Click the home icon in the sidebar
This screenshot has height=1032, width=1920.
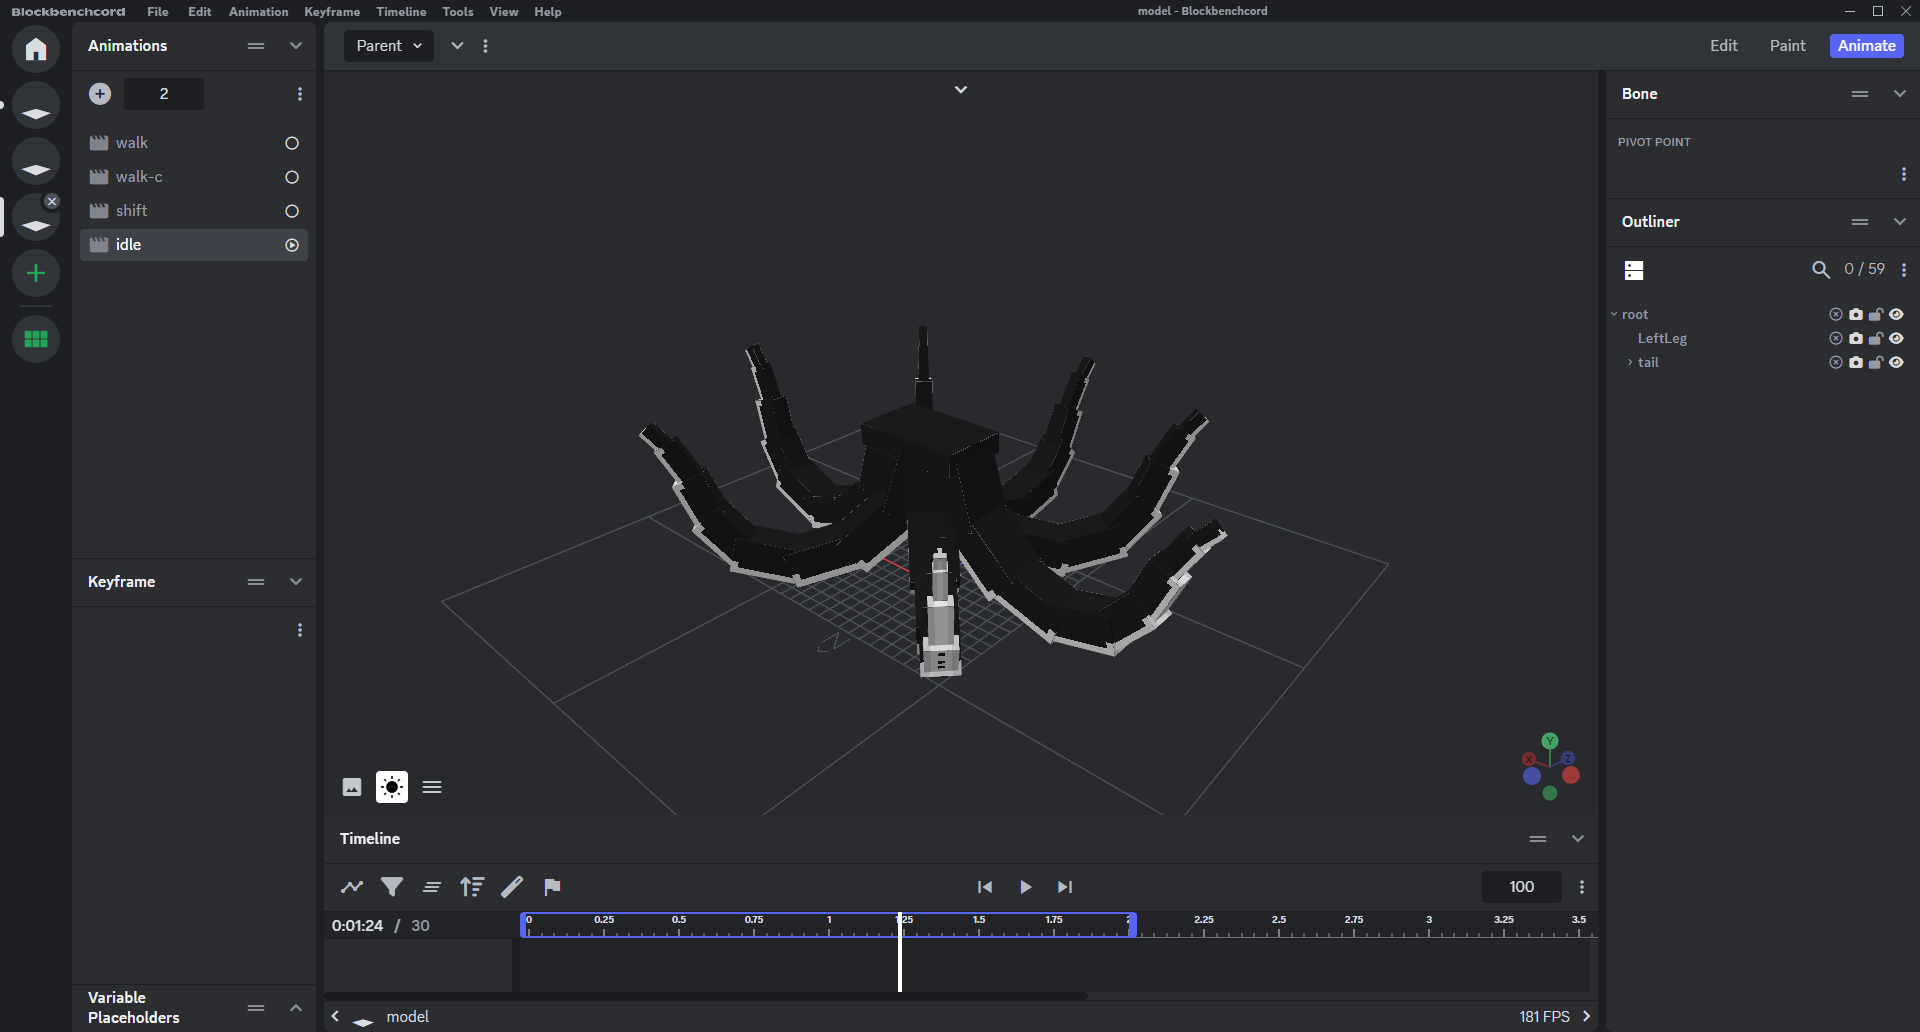(x=36, y=49)
